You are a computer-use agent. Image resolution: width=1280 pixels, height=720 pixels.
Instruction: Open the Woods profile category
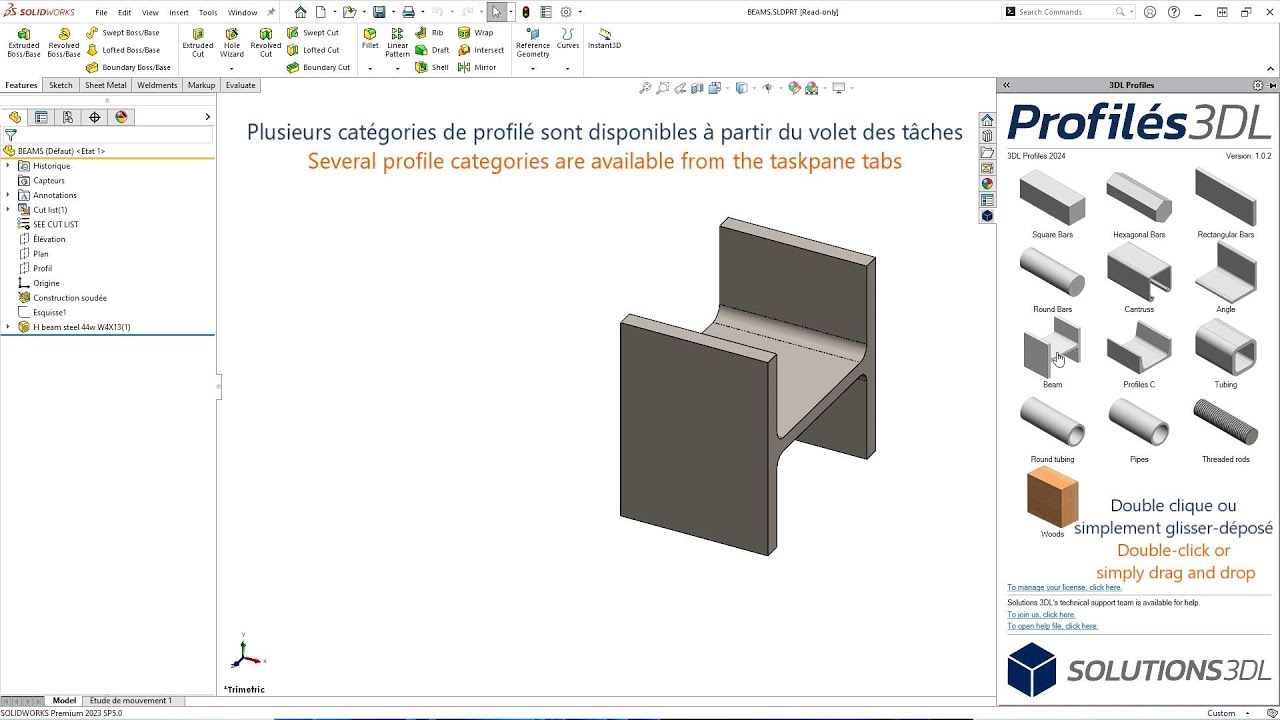tap(1052, 503)
